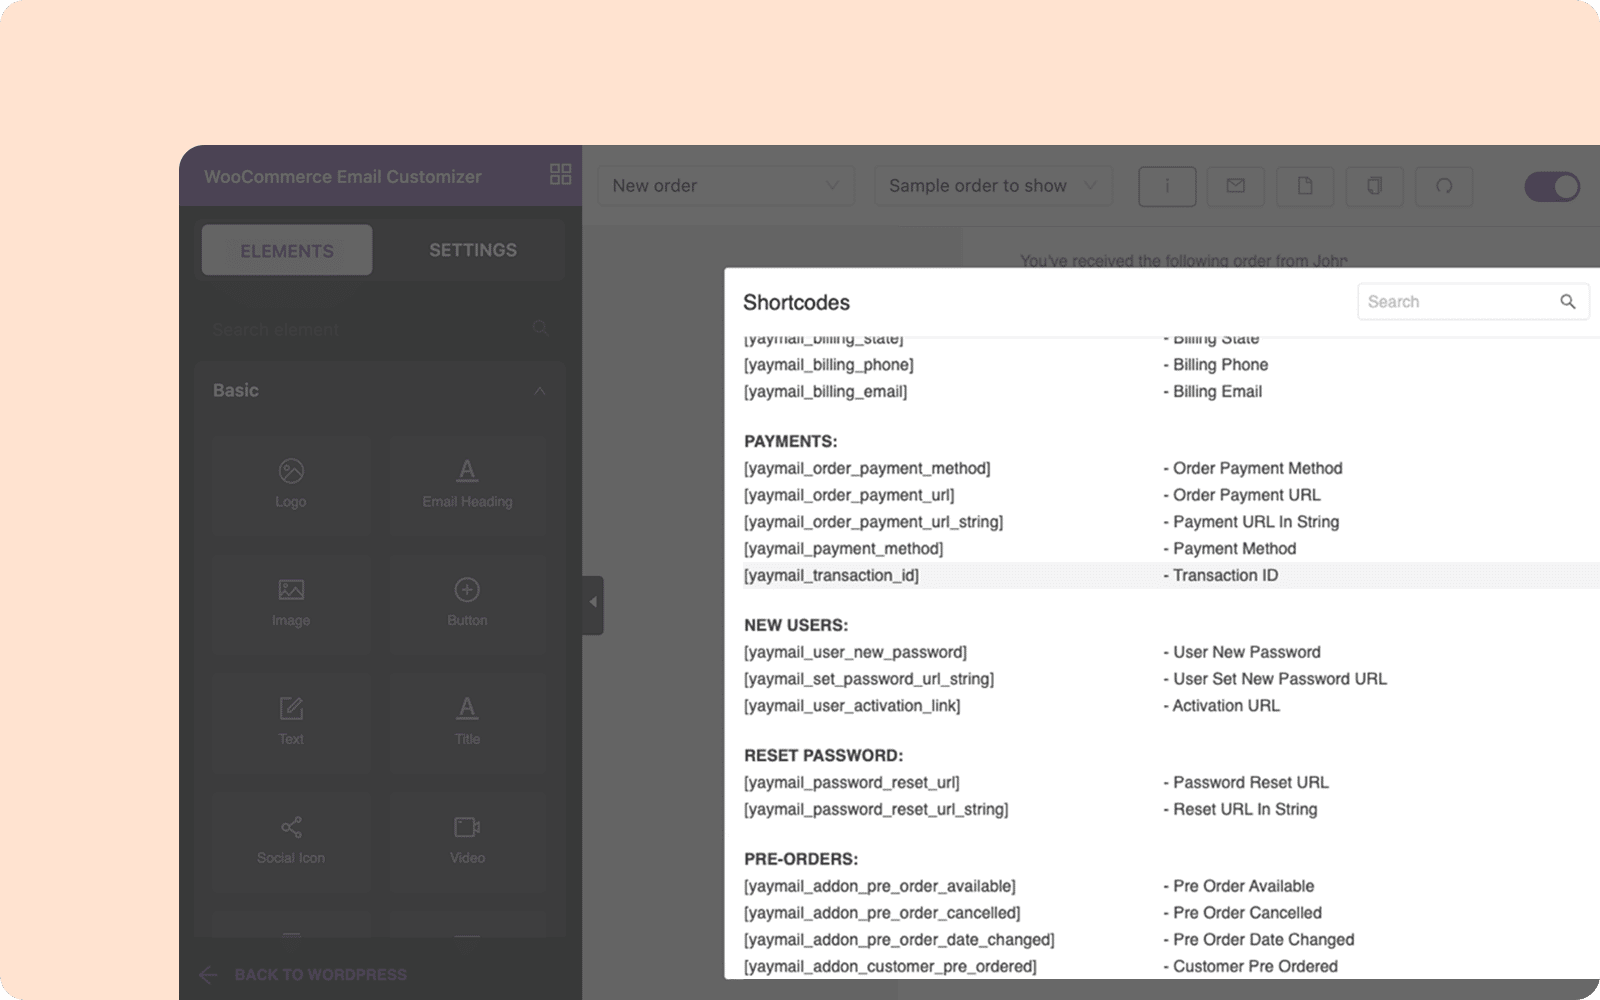Click the blank template page icon
The width and height of the screenshot is (1600, 1000).
(x=1305, y=186)
